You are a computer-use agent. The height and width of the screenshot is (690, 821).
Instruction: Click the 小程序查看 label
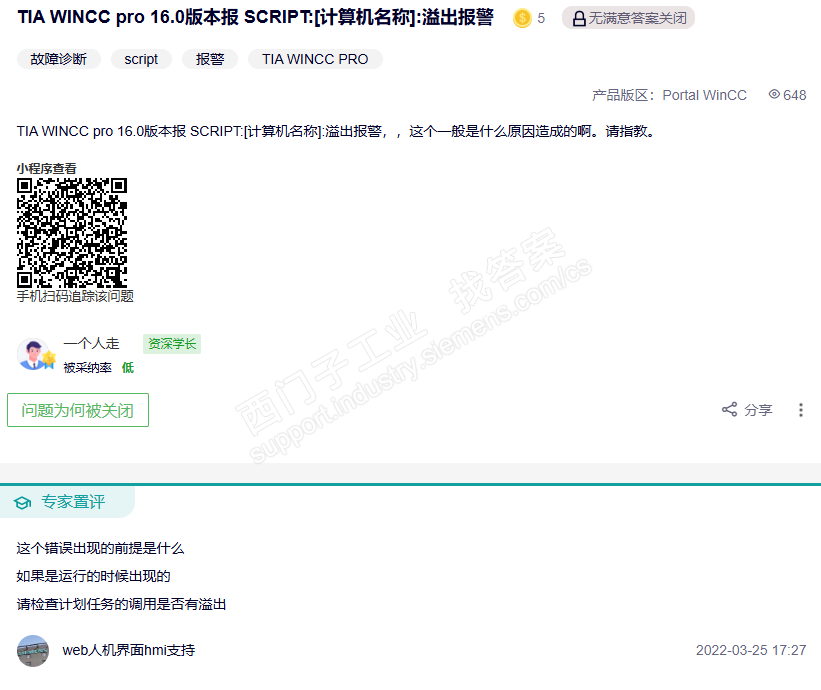pos(47,169)
